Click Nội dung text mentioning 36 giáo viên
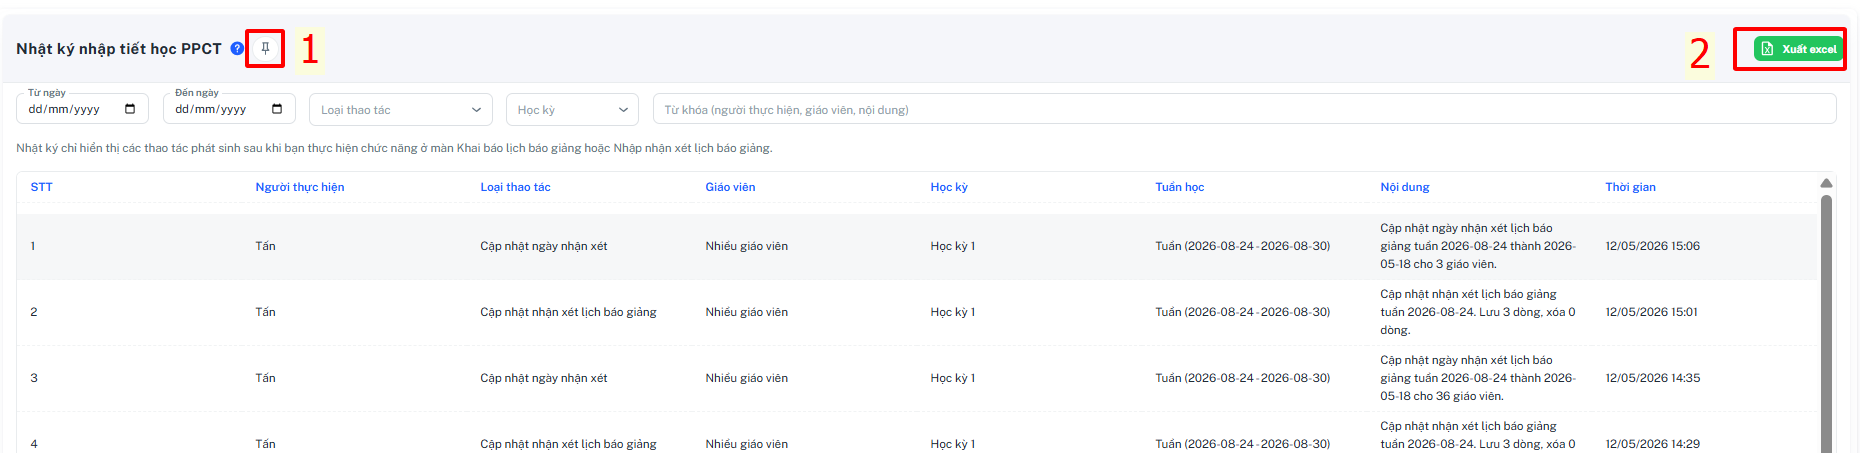Viewport: 1860px width, 453px height. coord(1478,378)
